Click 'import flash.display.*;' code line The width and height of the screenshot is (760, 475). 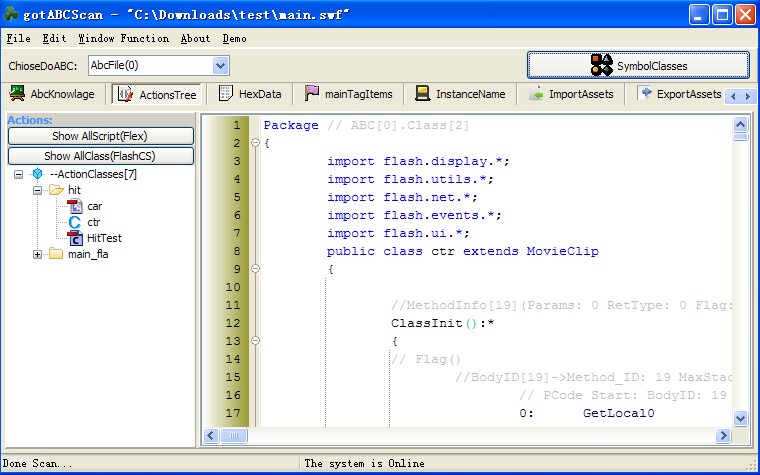tap(418, 161)
